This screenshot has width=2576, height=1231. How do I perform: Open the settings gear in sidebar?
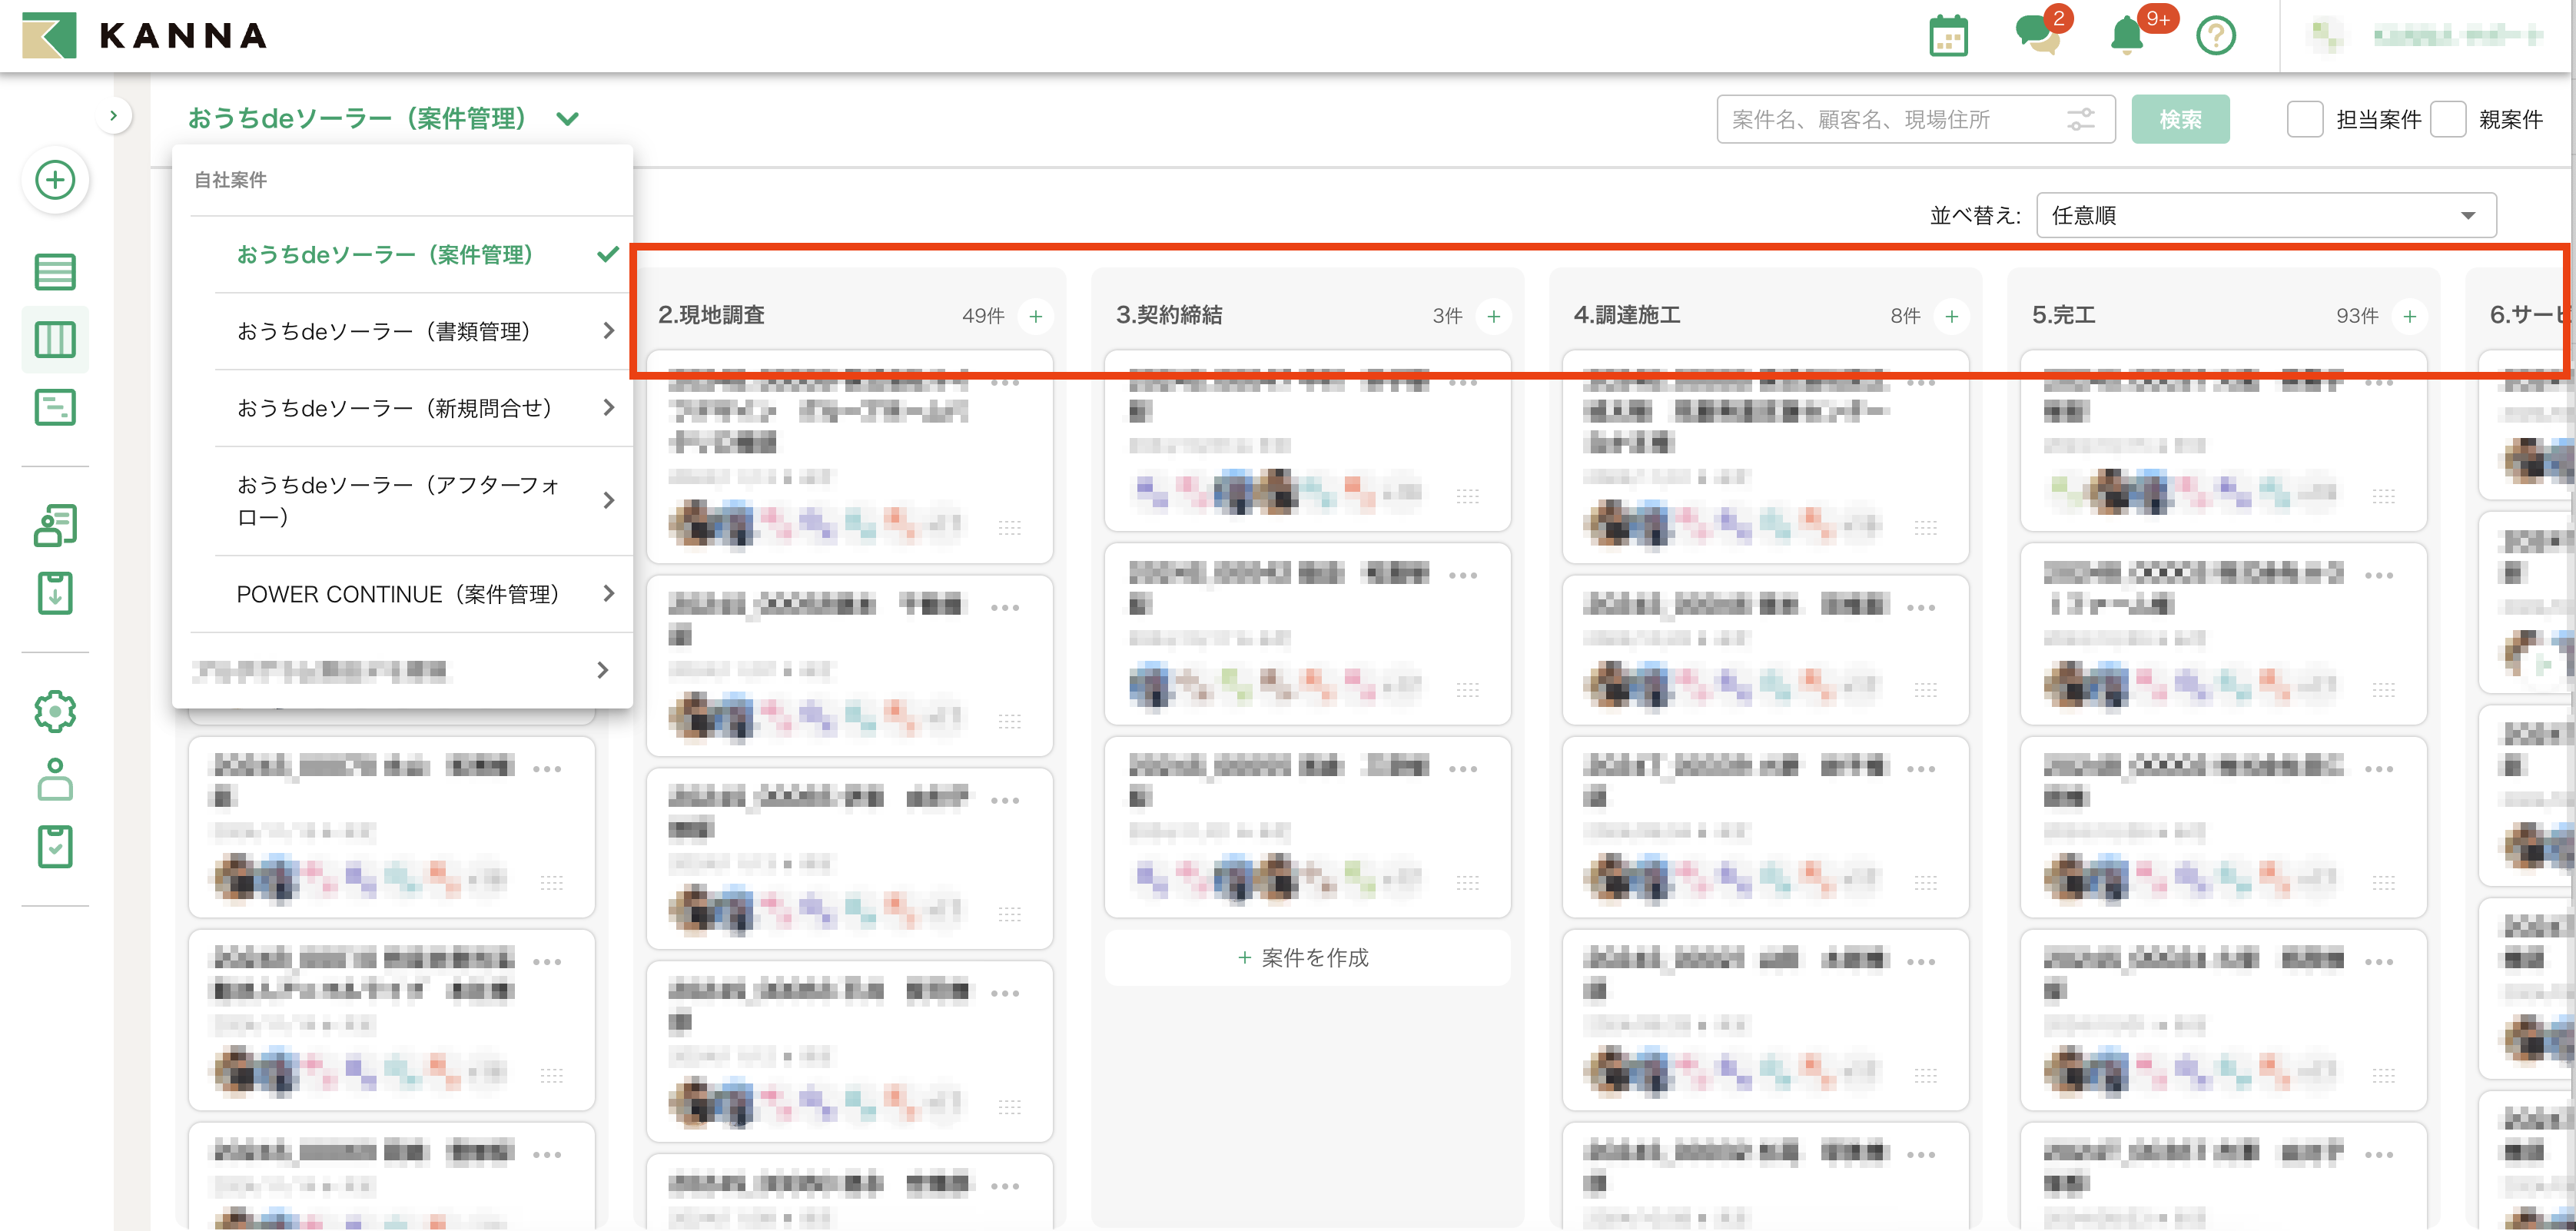click(55, 711)
